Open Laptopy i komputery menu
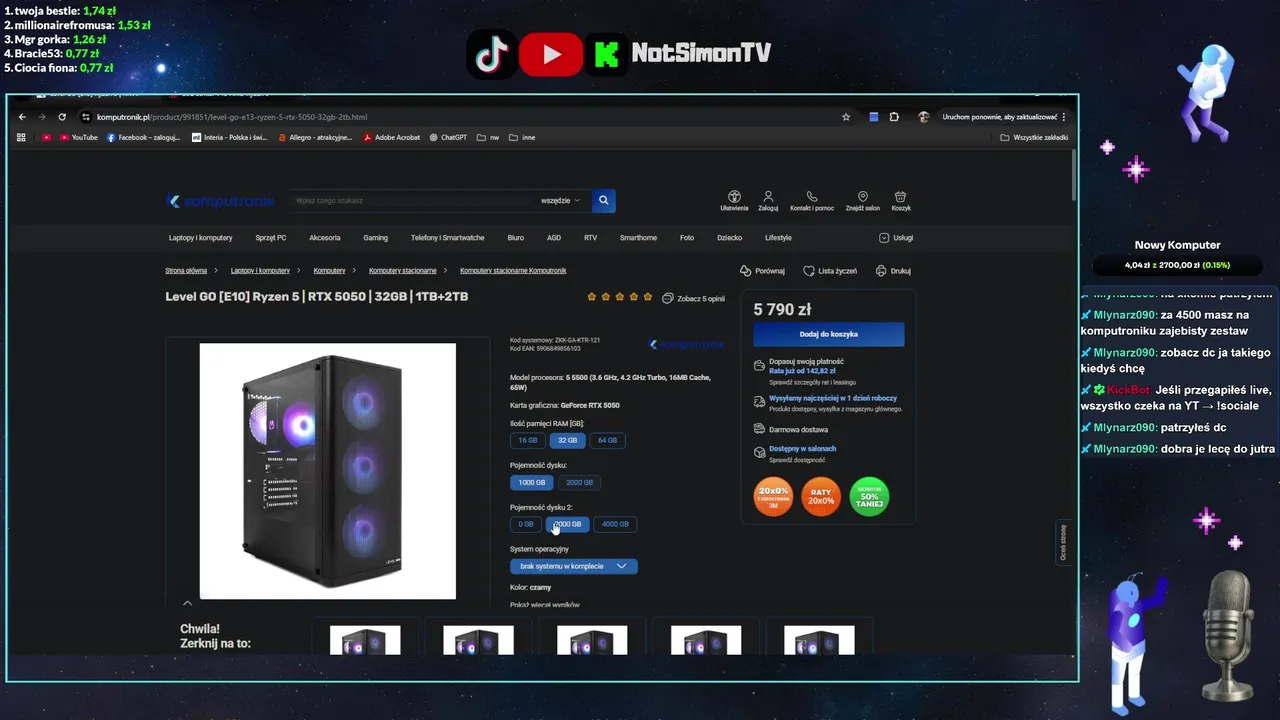1280x720 pixels. (200, 238)
